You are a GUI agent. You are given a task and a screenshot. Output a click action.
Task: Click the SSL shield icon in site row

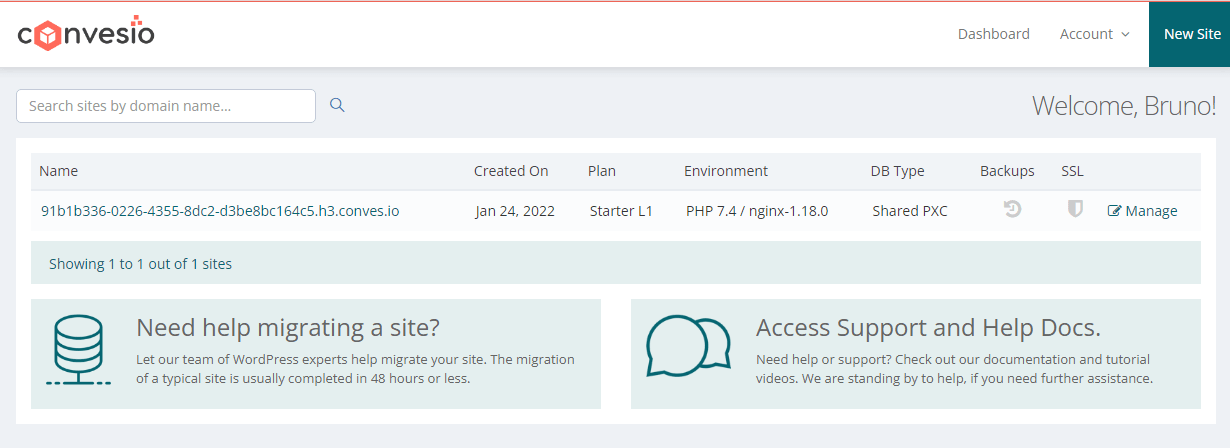coord(1075,210)
